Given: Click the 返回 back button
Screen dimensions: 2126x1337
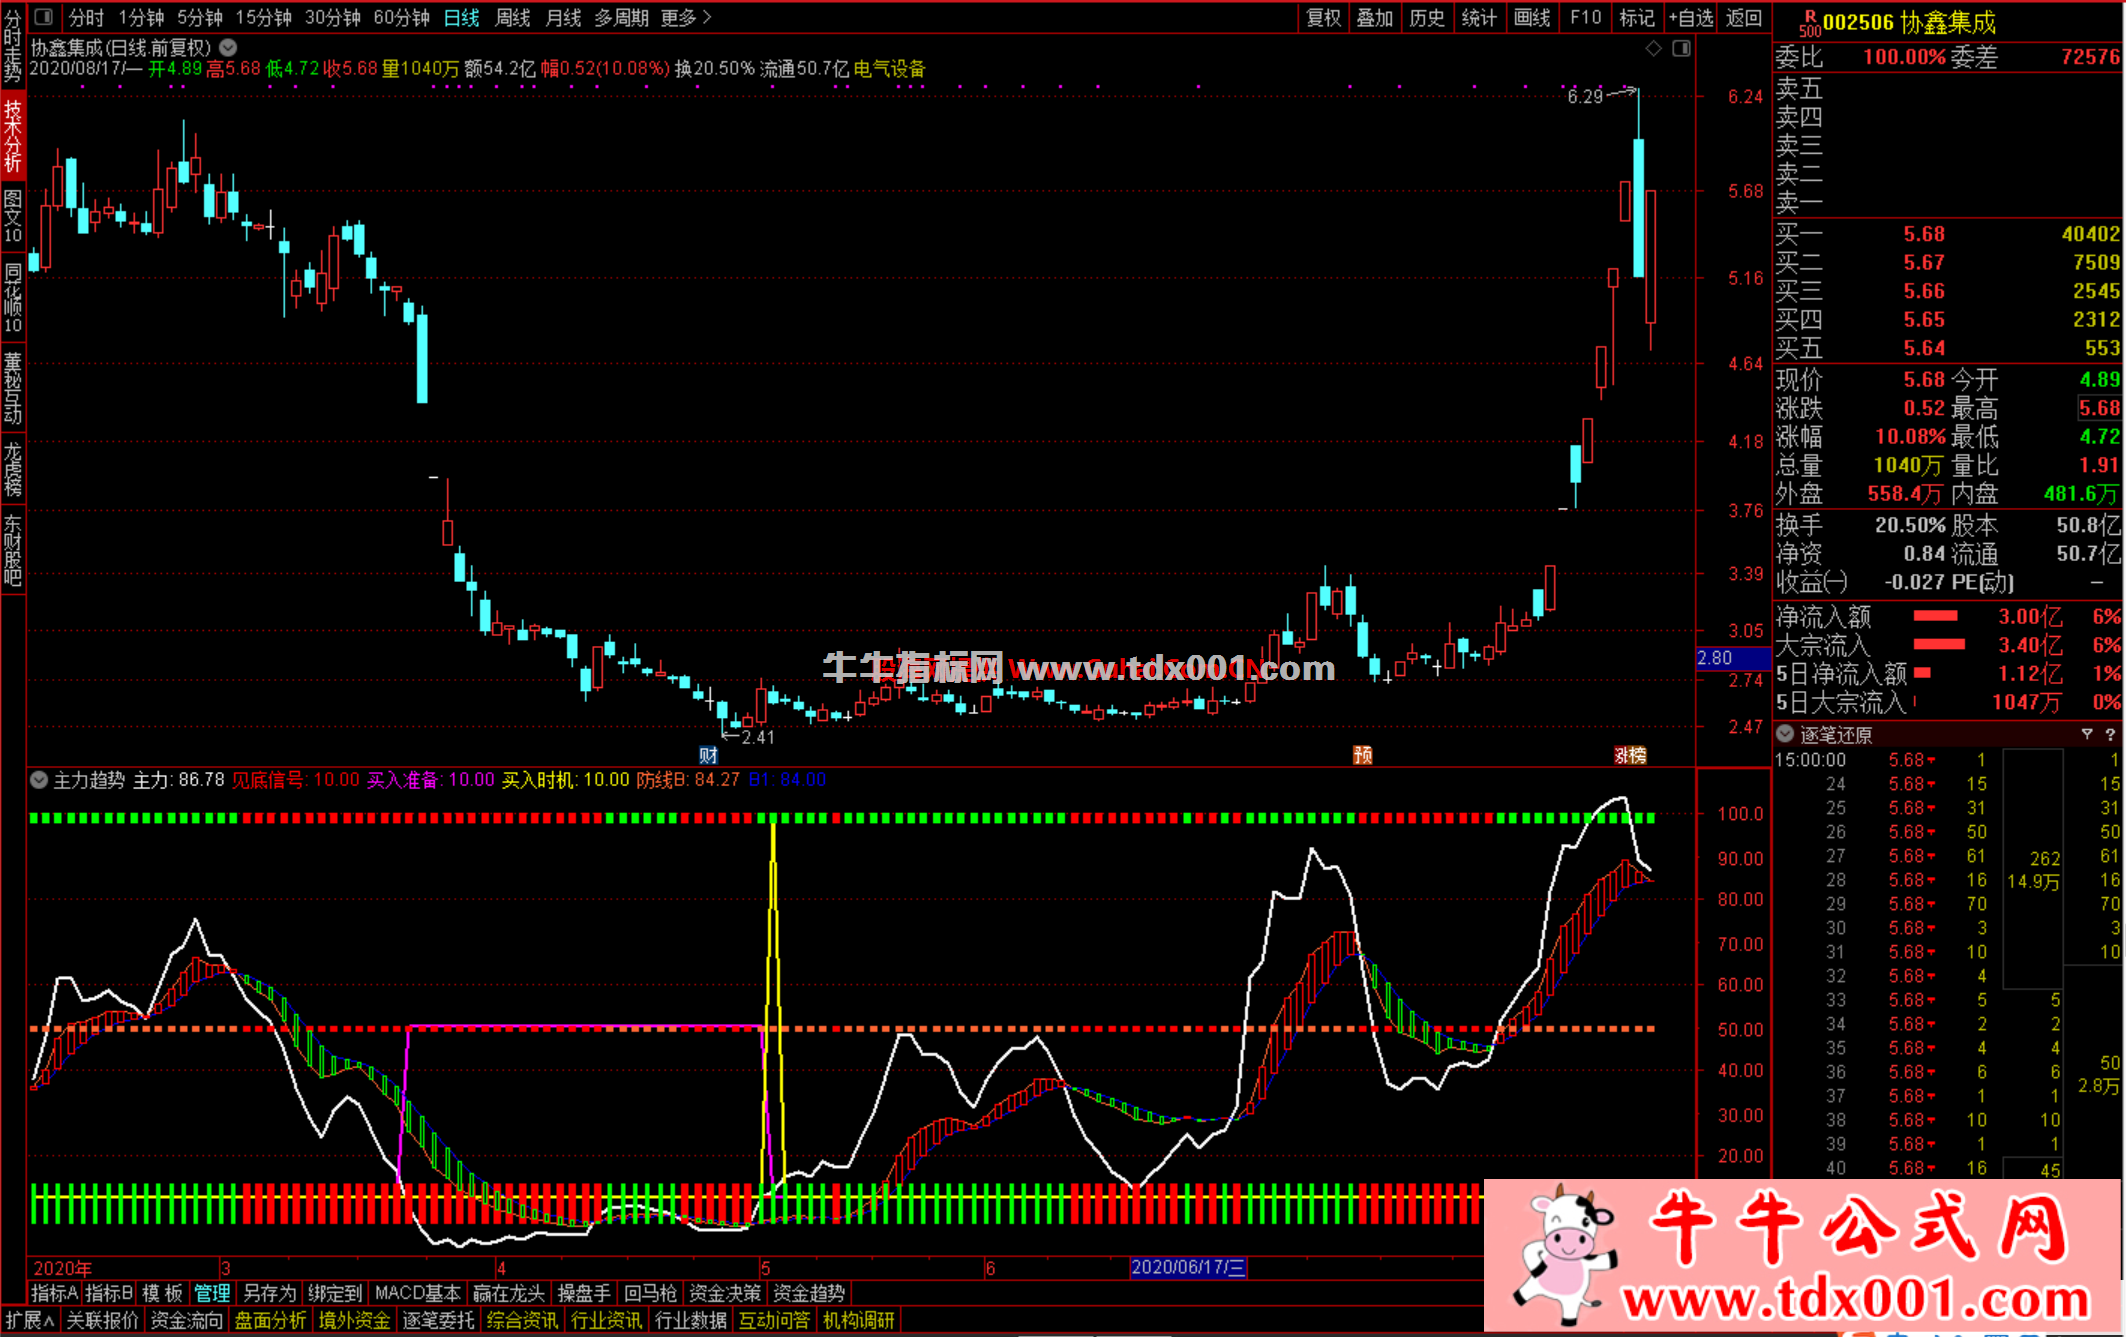Looking at the screenshot, I should point(1744,18).
